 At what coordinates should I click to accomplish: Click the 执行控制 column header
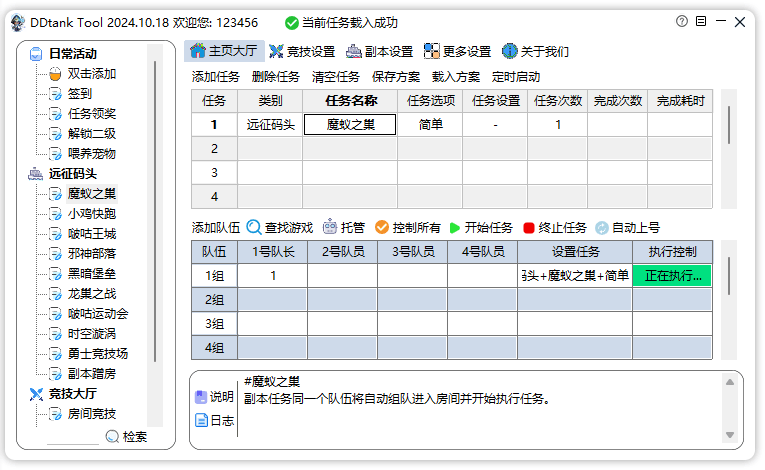[672, 252]
